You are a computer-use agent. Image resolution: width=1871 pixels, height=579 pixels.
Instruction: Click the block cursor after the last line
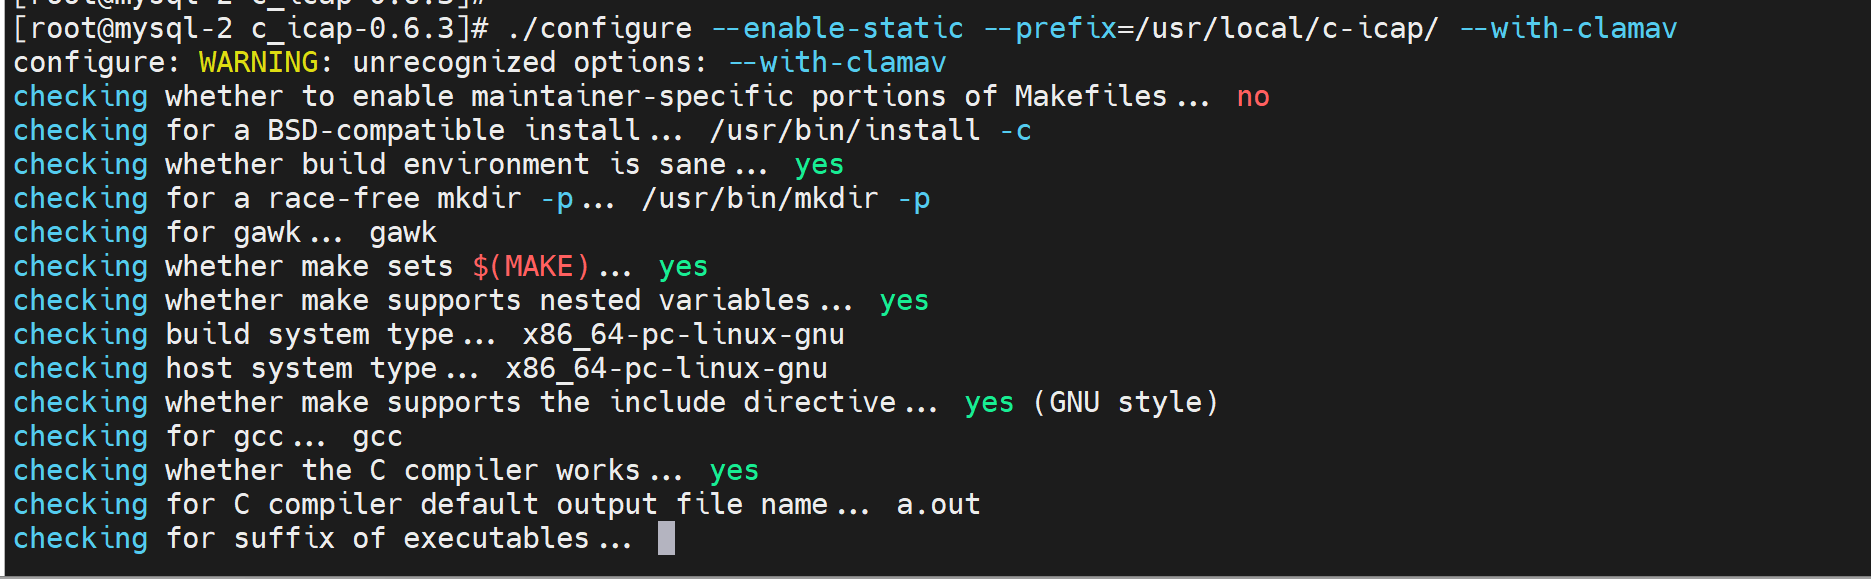coord(666,538)
